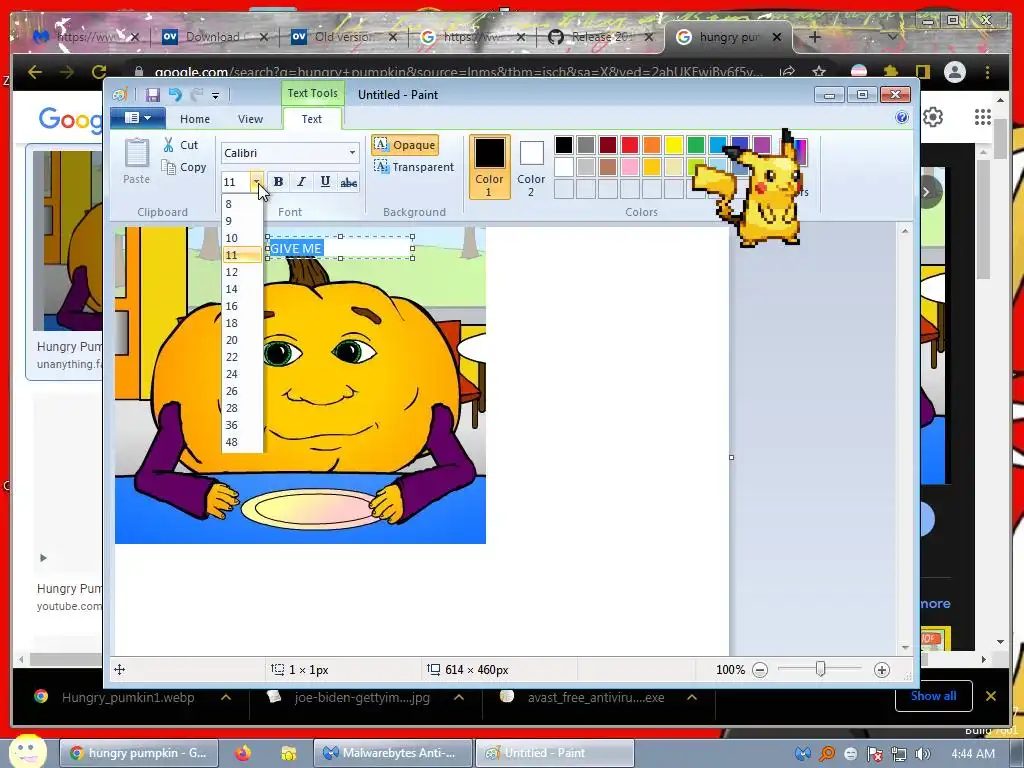
Task: Click the zoom in plus button
Action: click(882, 670)
